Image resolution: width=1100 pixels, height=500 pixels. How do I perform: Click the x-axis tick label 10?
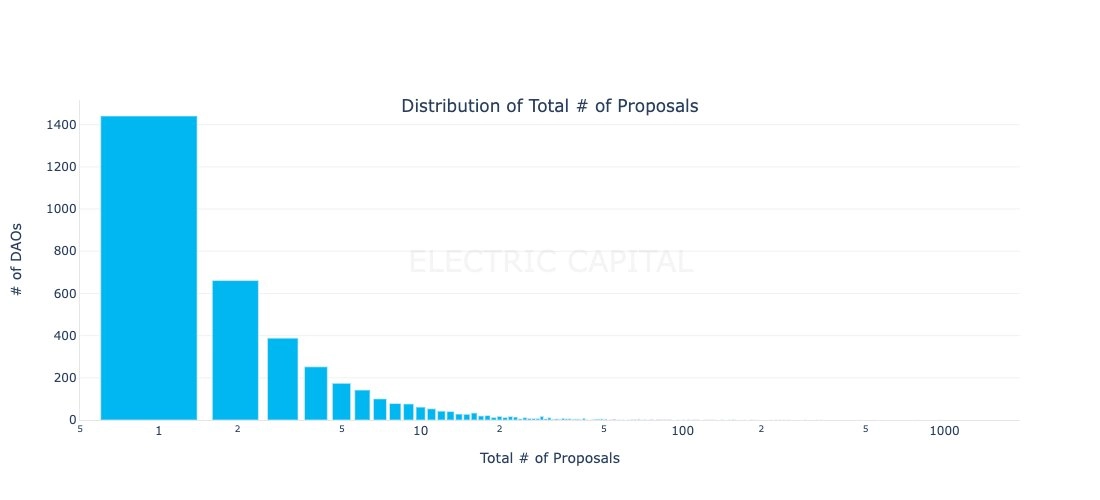[420, 431]
